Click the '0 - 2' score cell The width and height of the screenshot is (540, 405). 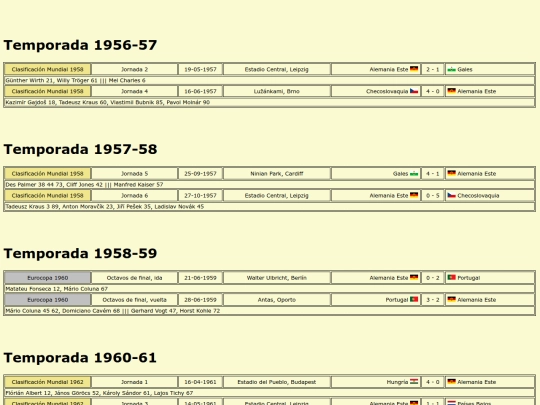pos(433,278)
